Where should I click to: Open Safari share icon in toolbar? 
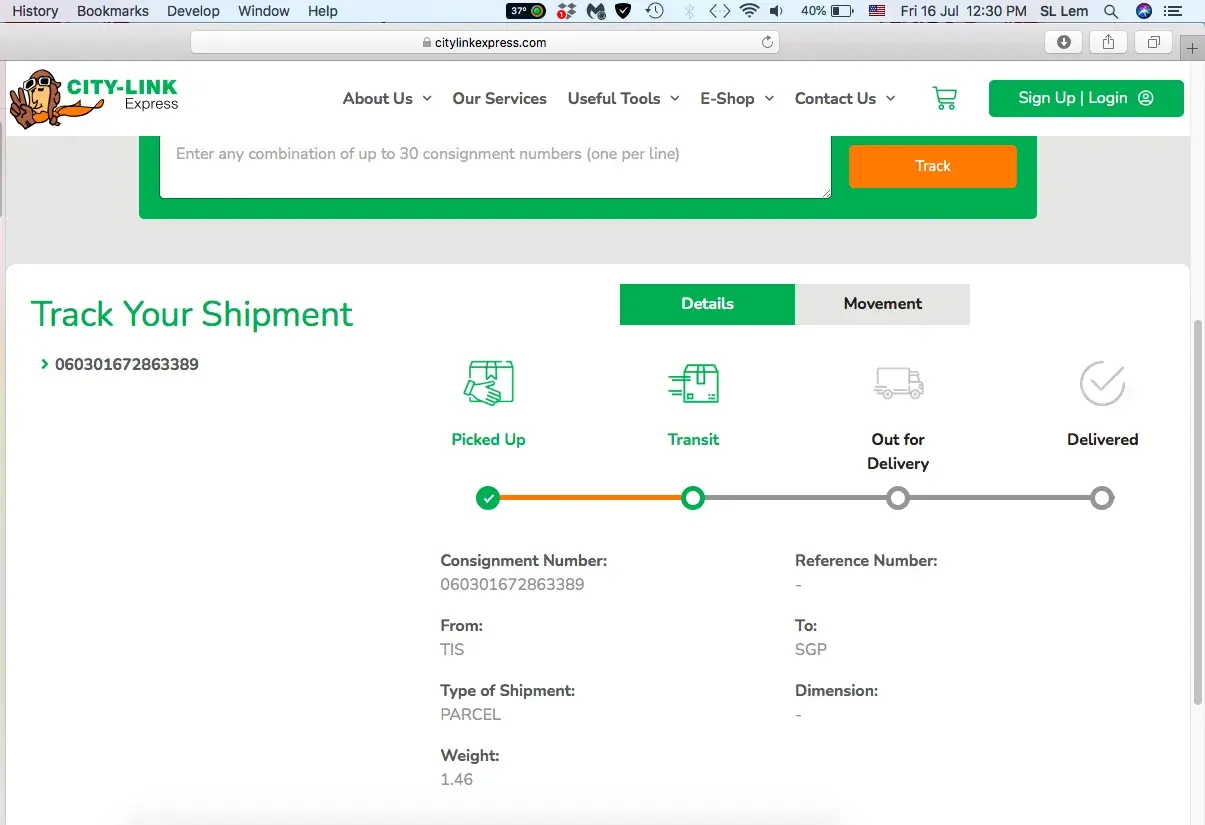[1108, 42]
